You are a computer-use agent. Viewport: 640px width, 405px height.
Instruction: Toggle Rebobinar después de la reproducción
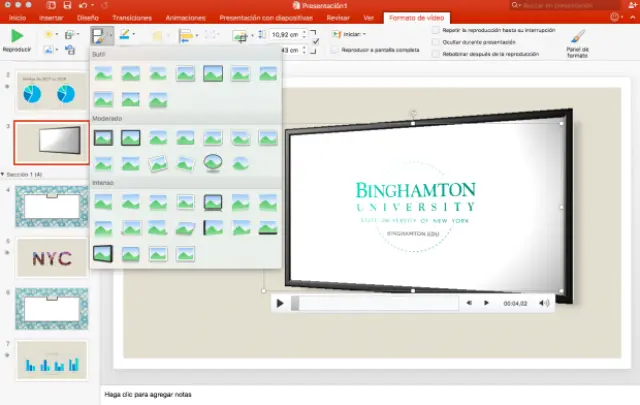pos(435,54)
